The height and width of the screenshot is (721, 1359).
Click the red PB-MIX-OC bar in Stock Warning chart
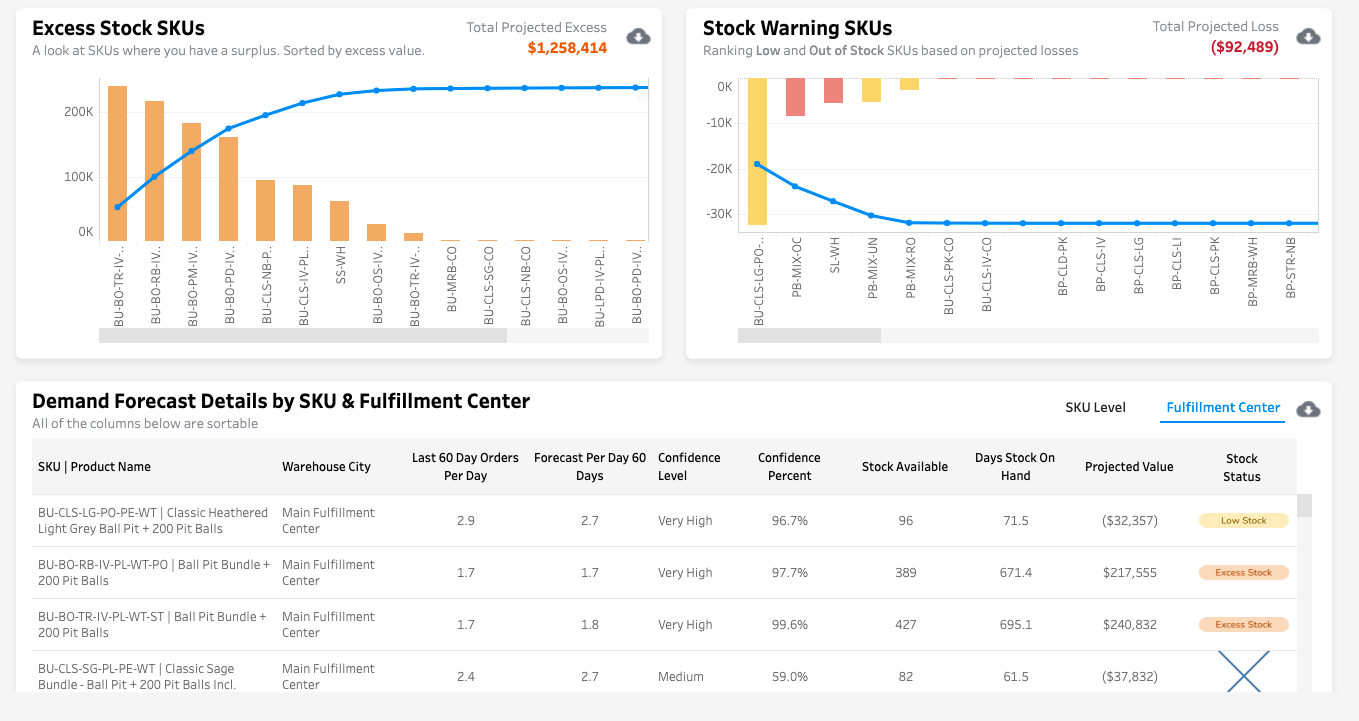point(795,97)
